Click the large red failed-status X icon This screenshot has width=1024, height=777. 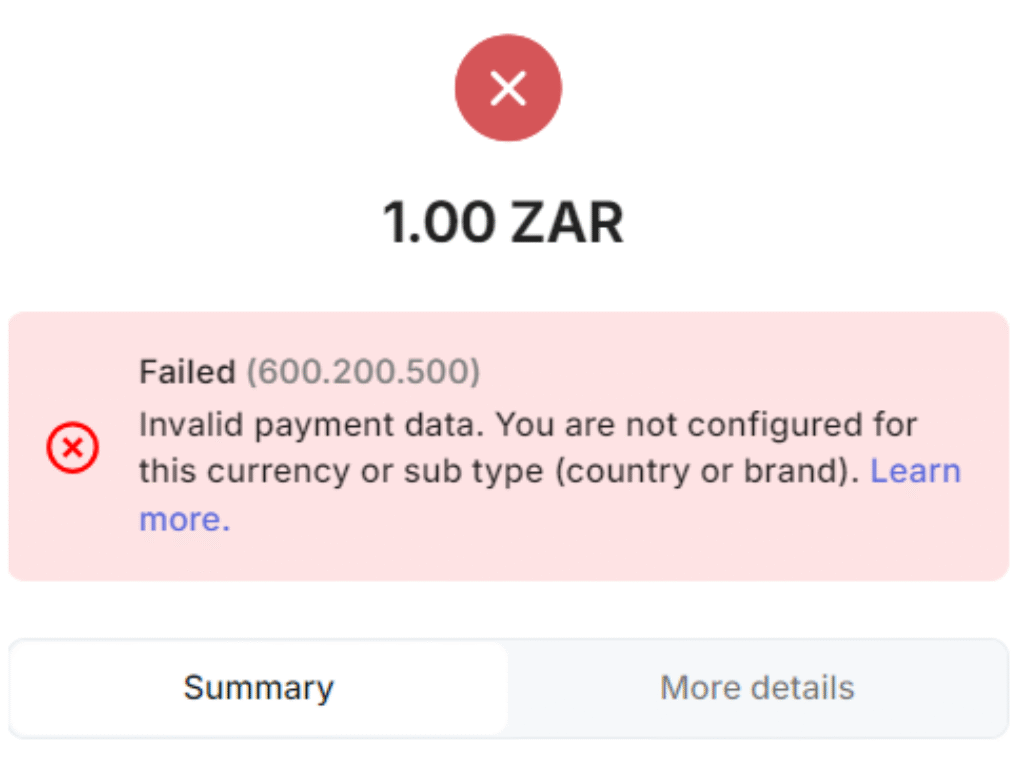coord(508,89)
